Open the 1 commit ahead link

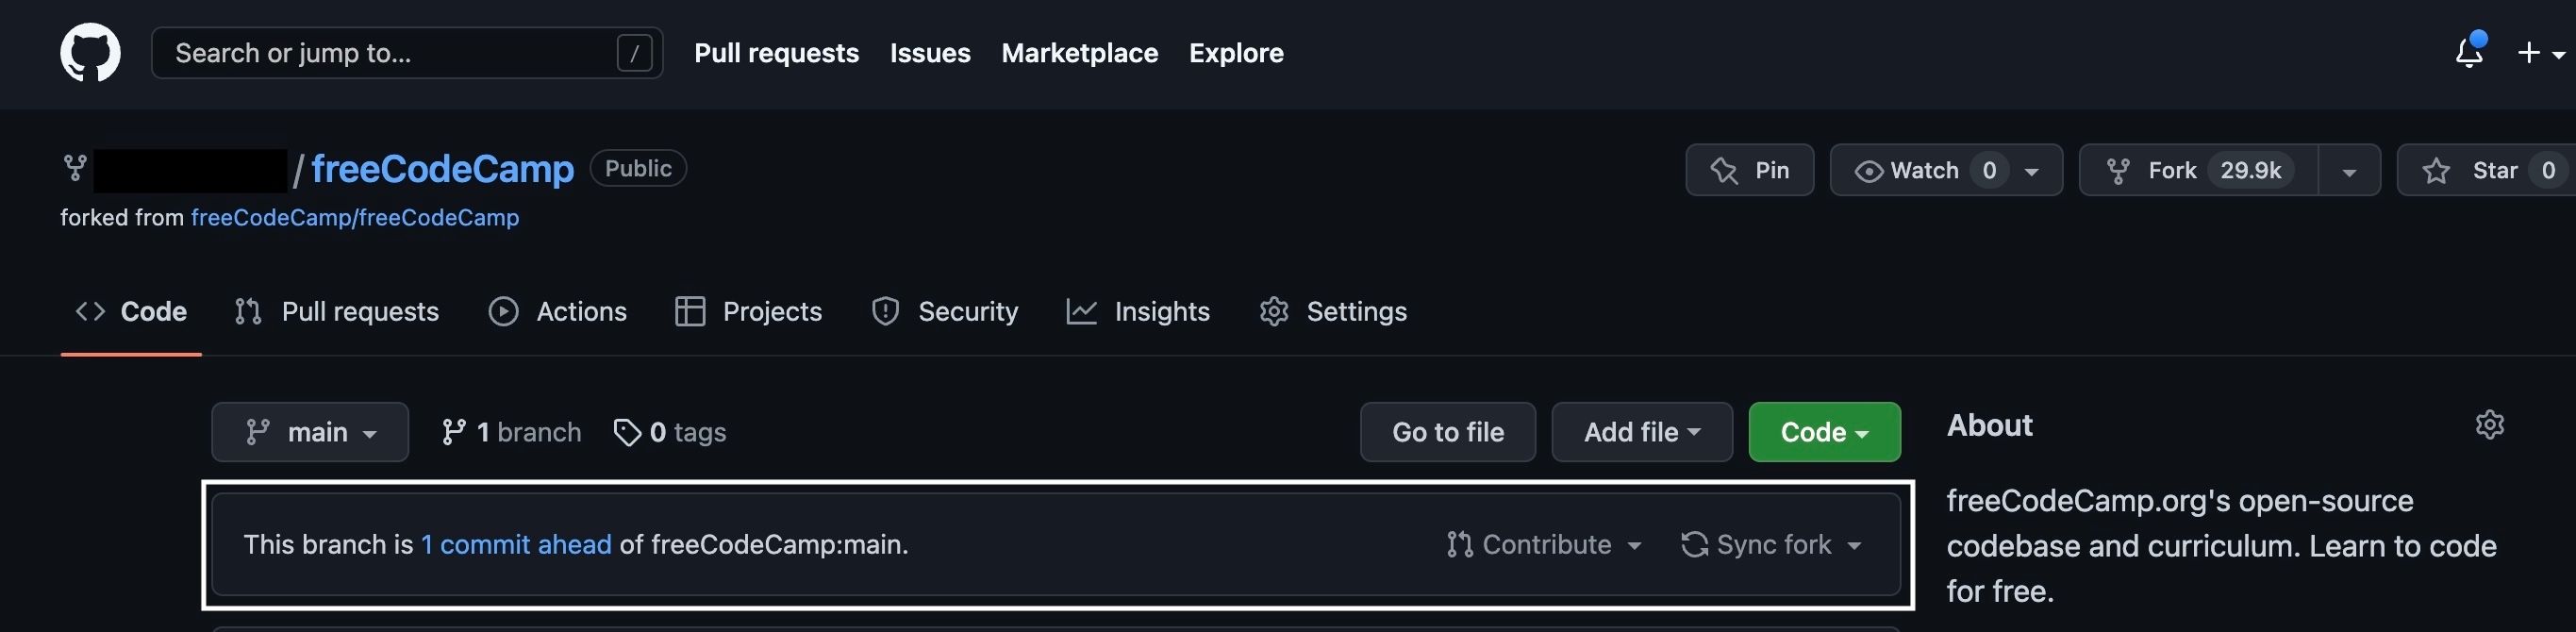[x=516, y=544]
